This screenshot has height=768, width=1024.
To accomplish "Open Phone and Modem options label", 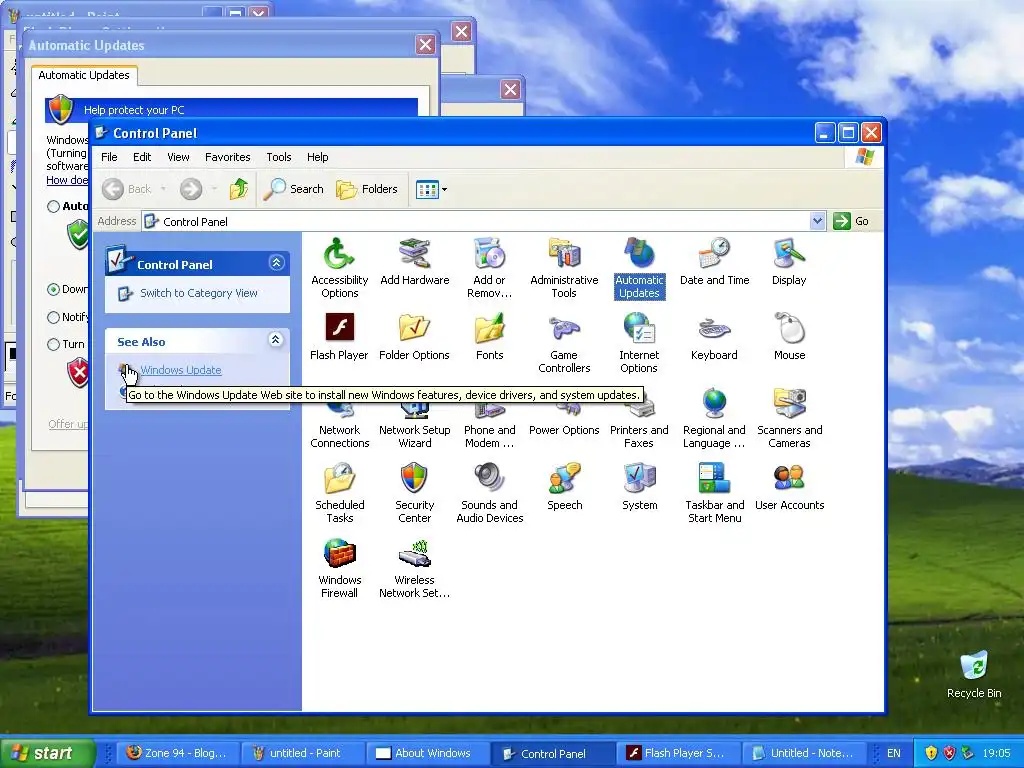I will pos(489,436).
